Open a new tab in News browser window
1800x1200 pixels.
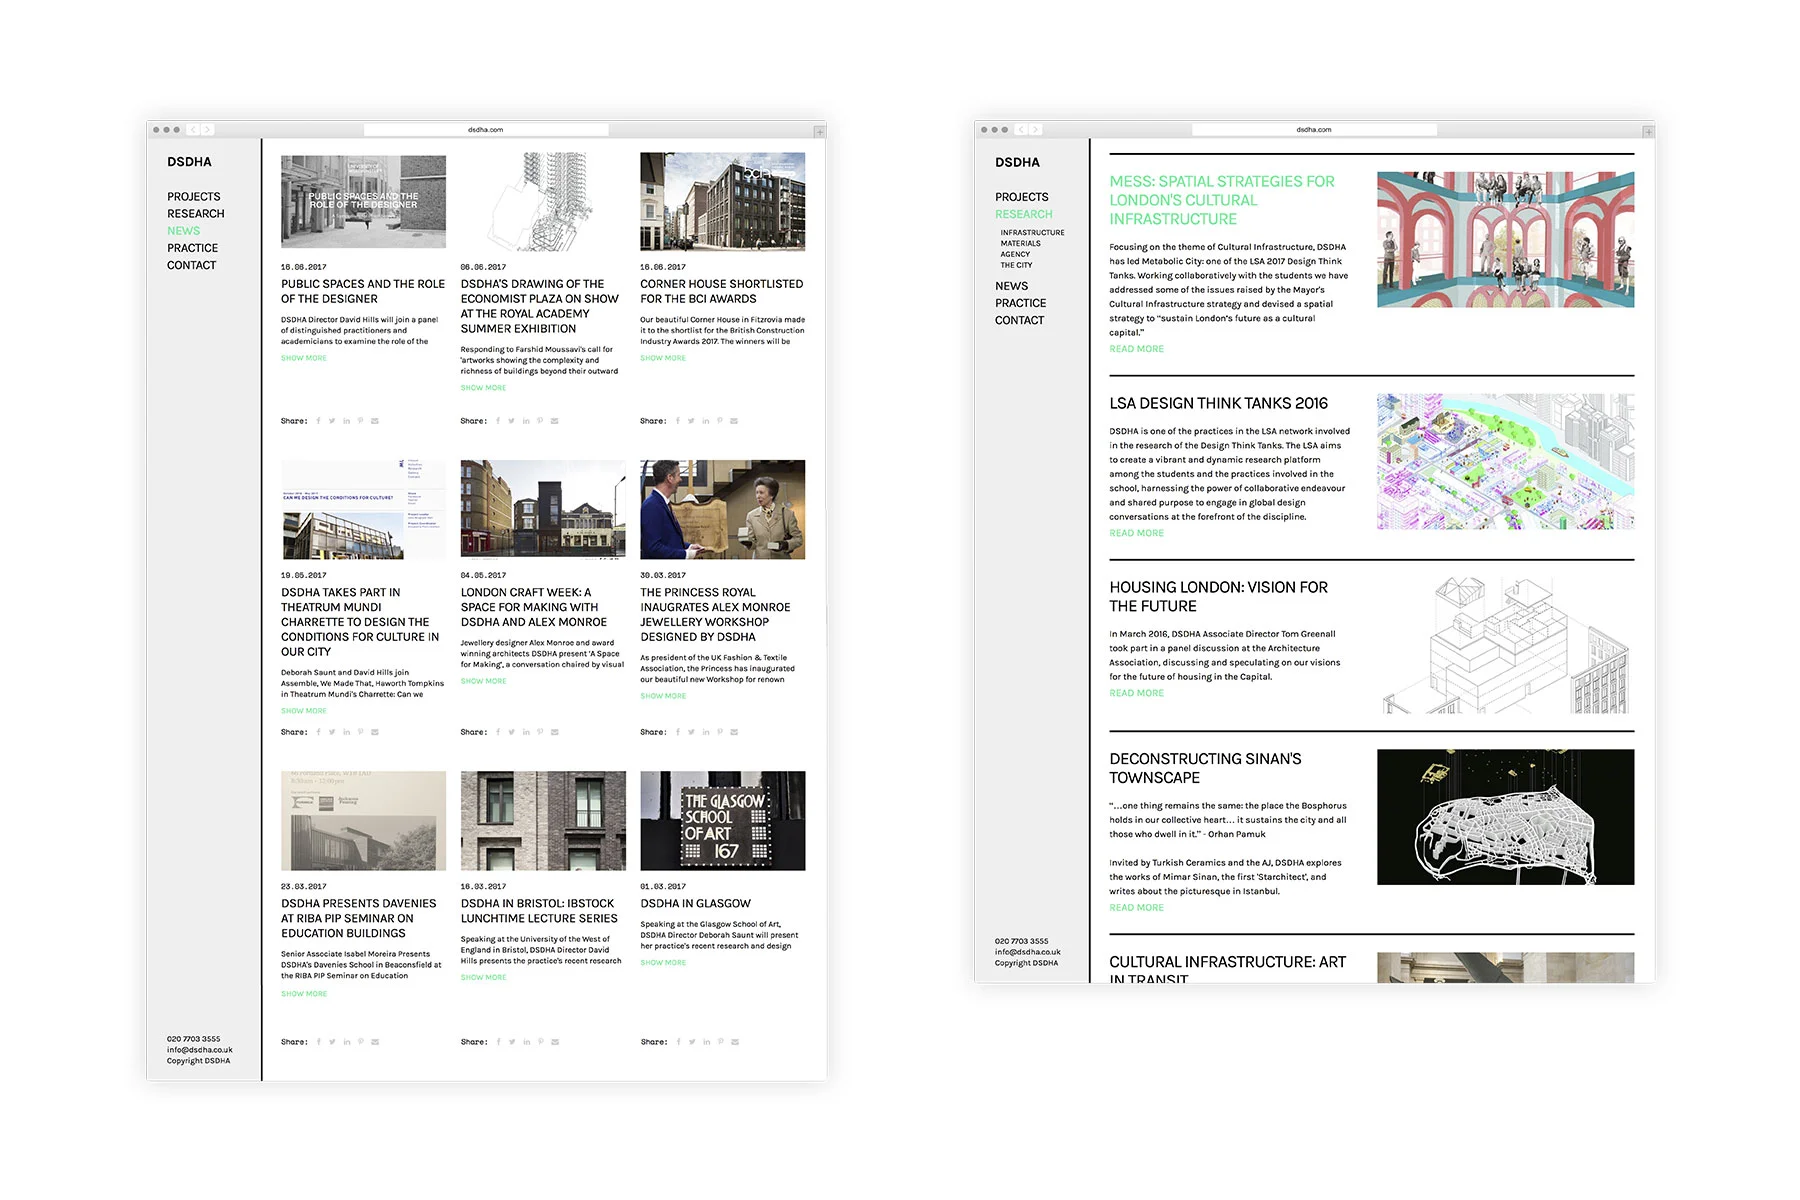pyautogui.click(x=820, y=131)
